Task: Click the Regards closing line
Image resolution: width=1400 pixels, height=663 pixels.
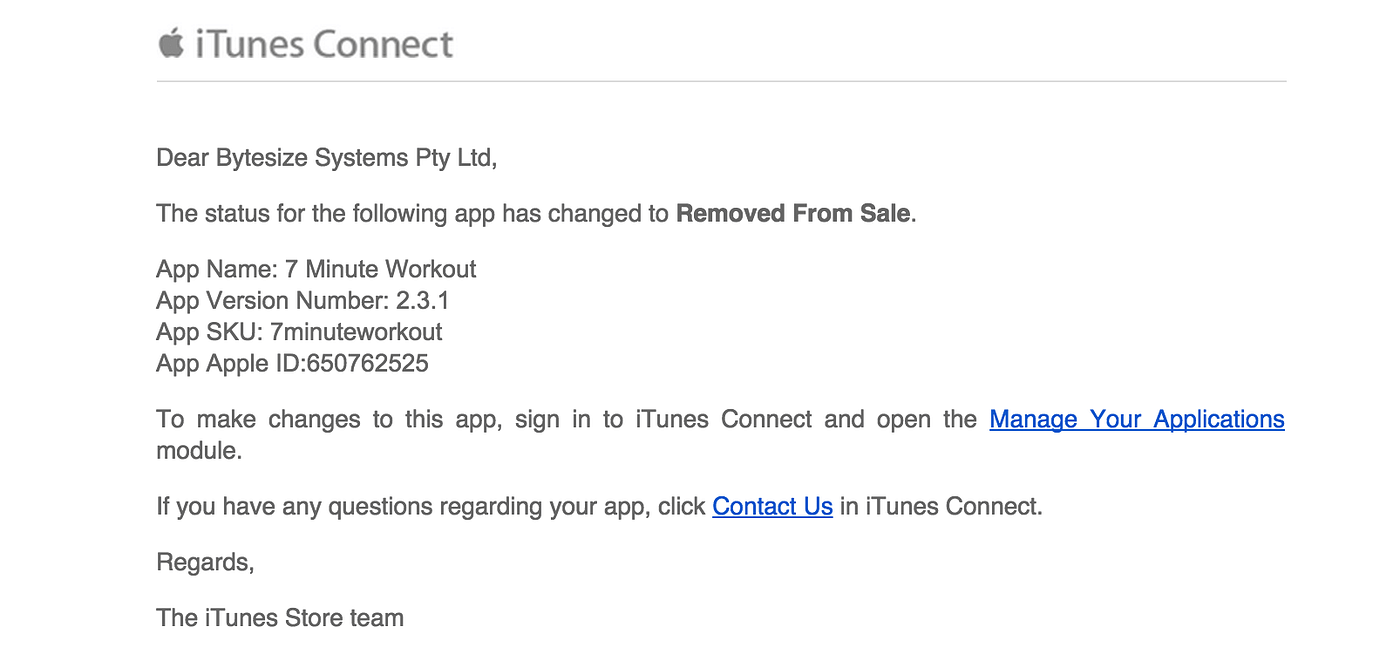Action: point(205,563)
